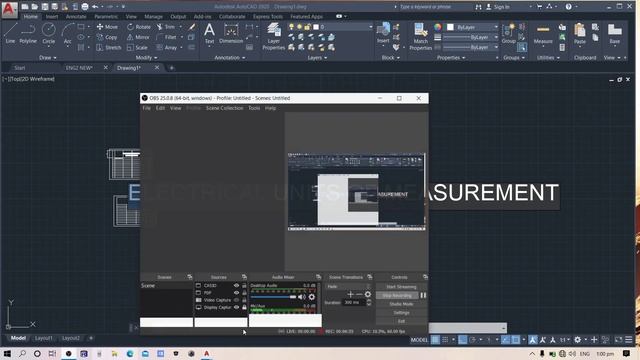640x360 pixels.
Task: Activate the Move command
Action: pyautogui.click(x=107, y=27)
